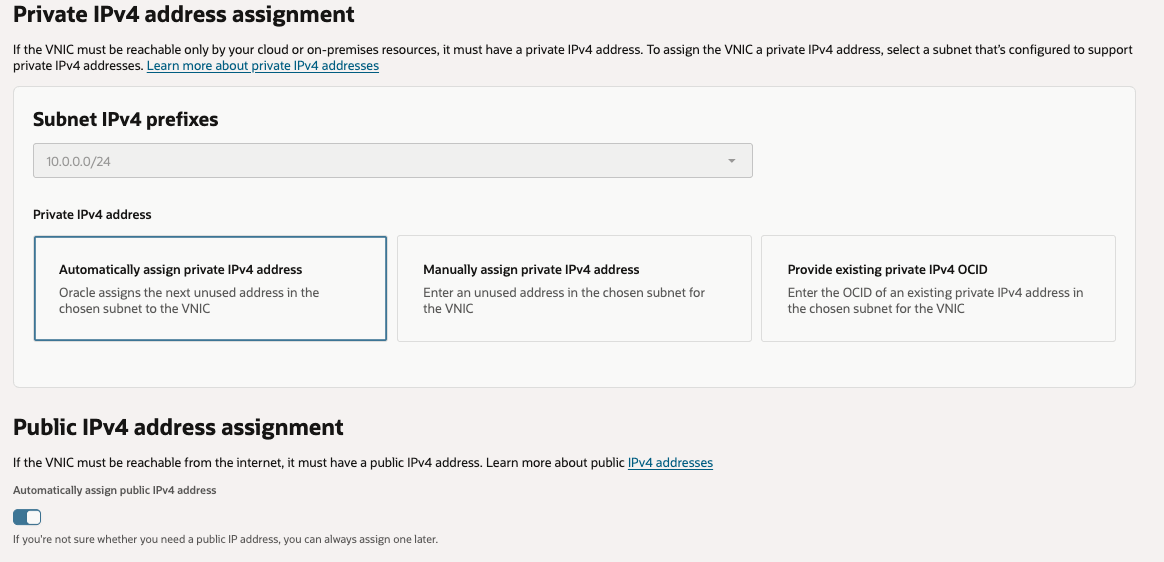The height and width of the screenshot is (562, 1164).
Task: Click the Private IPv4 address assignment heading
Action: coord(184,13)
